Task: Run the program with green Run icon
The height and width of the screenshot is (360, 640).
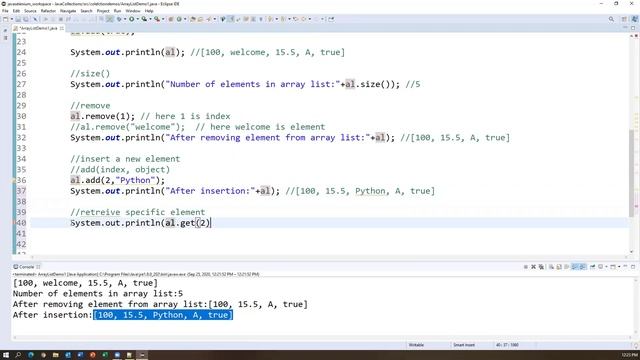Action: pyautogui.click(x=131, y=19)
